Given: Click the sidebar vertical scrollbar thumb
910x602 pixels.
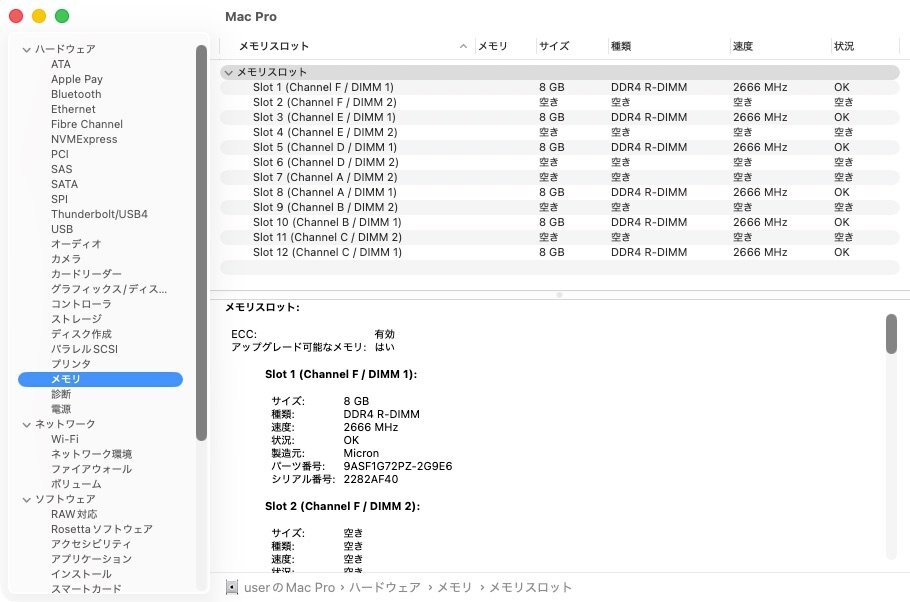Looking at the screenshot, I should 201,243.
